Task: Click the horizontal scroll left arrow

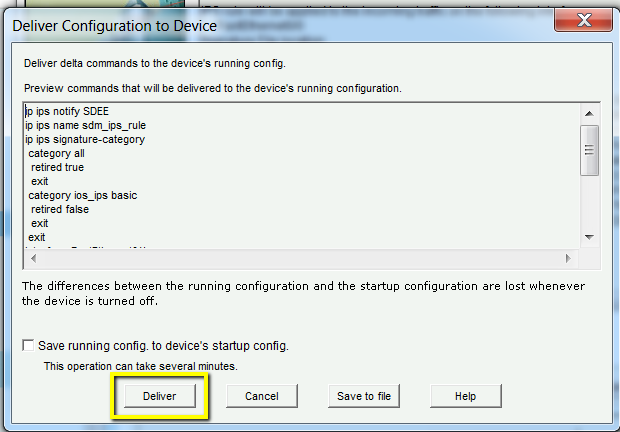Action: click(33, 258)
